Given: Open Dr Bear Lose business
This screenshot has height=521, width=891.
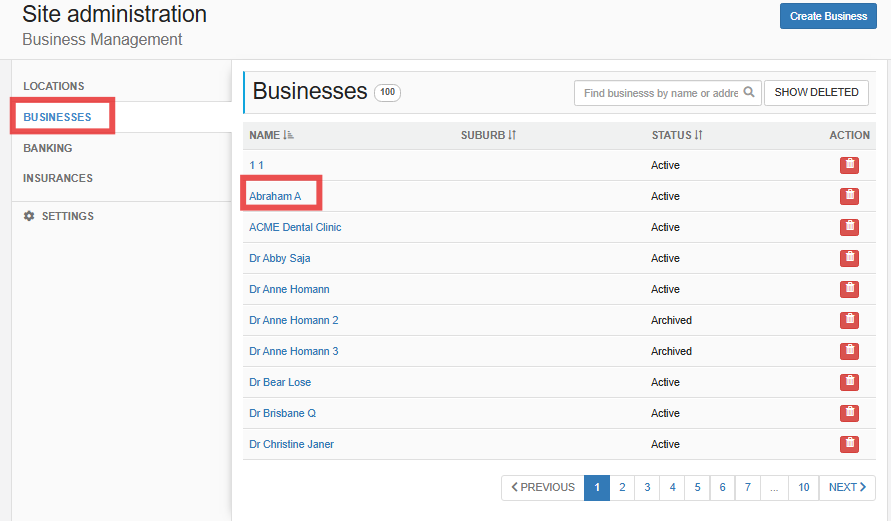Looking at the screenshot, I should click(280, 382).
